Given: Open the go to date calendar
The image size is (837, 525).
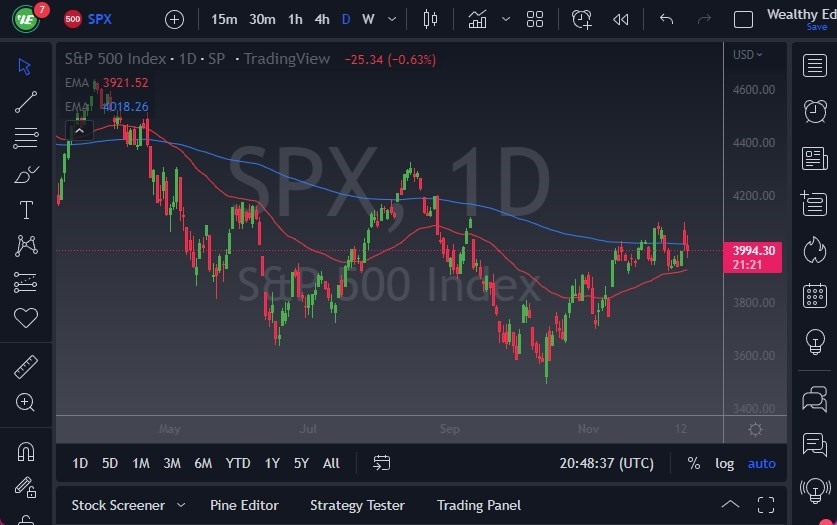Looking at the screenshot, I should click(x=382, y=463).
